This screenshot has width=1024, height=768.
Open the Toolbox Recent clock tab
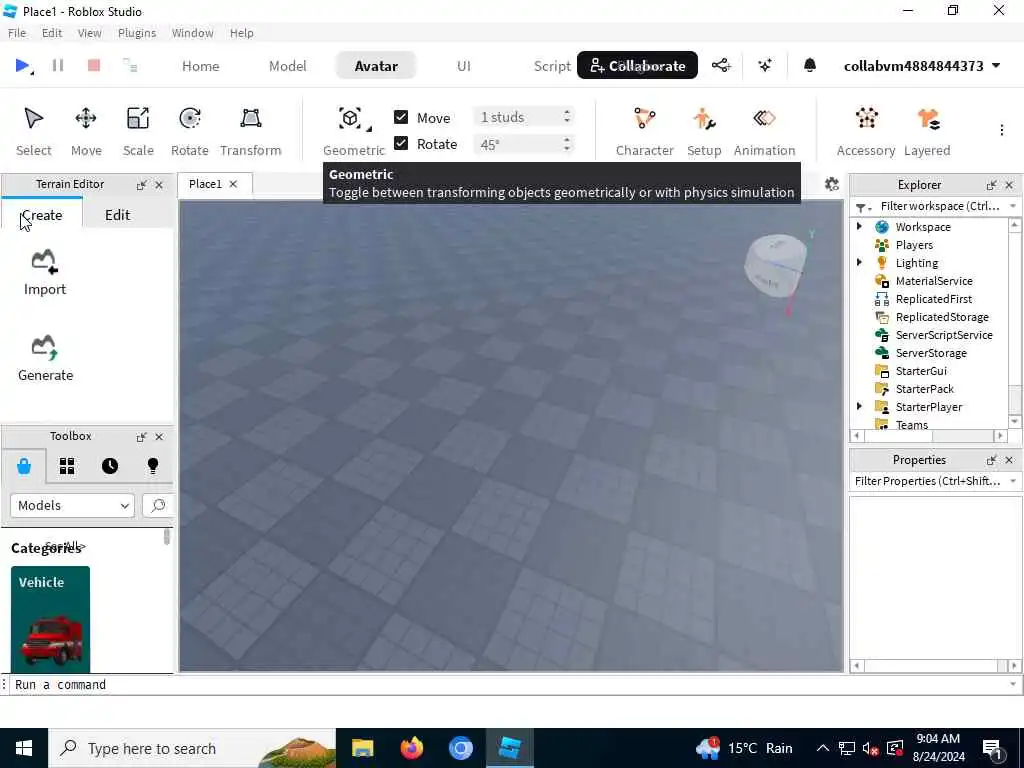coord(110,466)
